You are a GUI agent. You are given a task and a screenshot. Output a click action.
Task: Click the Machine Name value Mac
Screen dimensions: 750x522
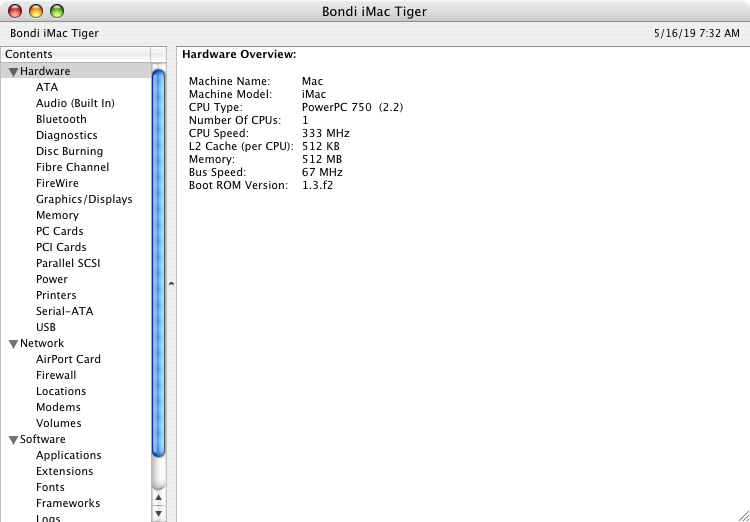click(x=312, y=81)
